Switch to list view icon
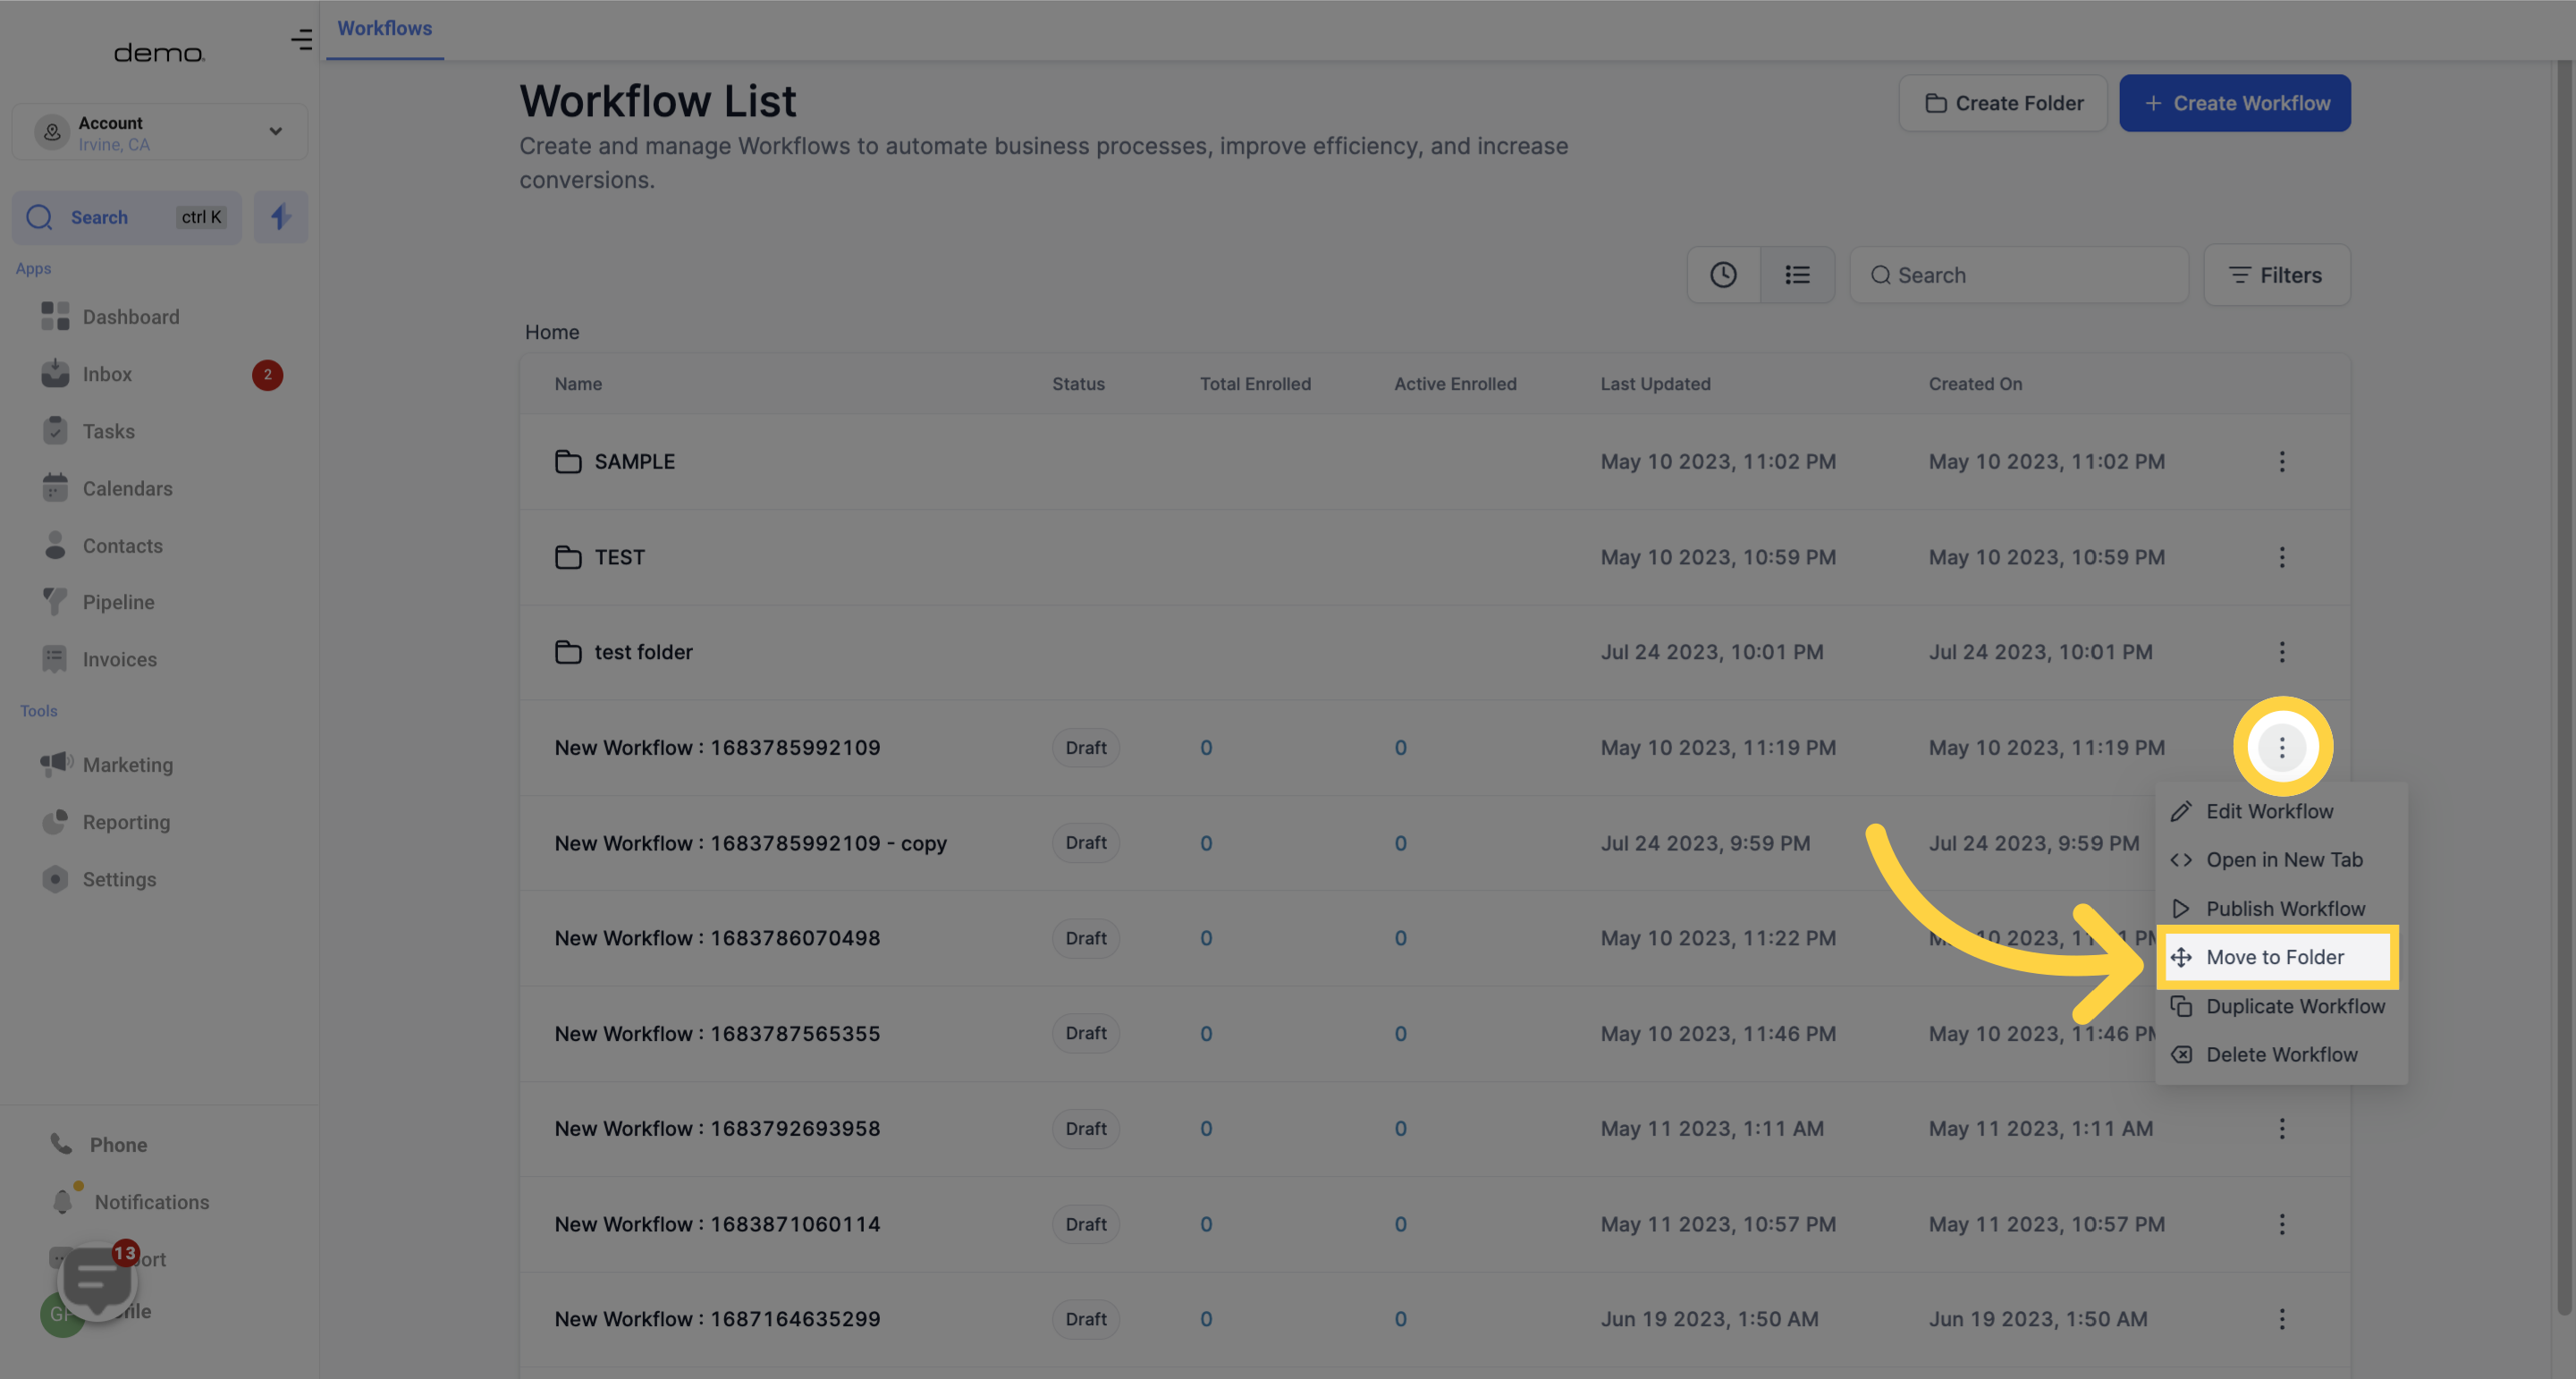 1797,275
